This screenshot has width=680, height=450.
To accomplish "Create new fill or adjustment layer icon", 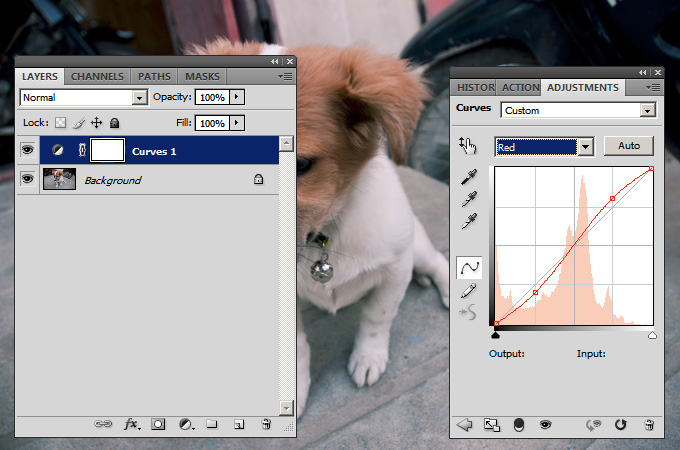I will 186,424.
